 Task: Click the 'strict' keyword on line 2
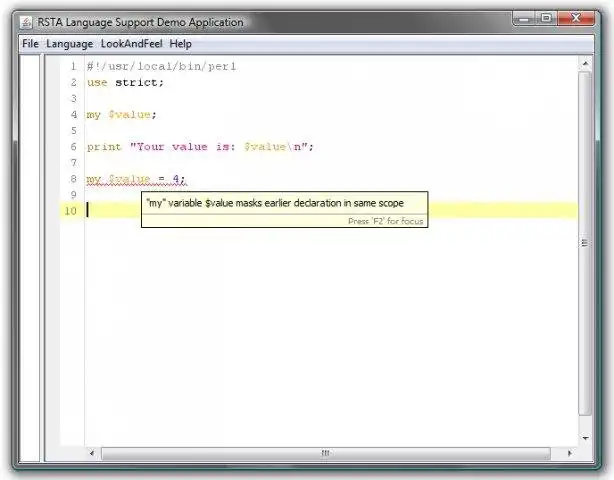[x=136, y=82]
